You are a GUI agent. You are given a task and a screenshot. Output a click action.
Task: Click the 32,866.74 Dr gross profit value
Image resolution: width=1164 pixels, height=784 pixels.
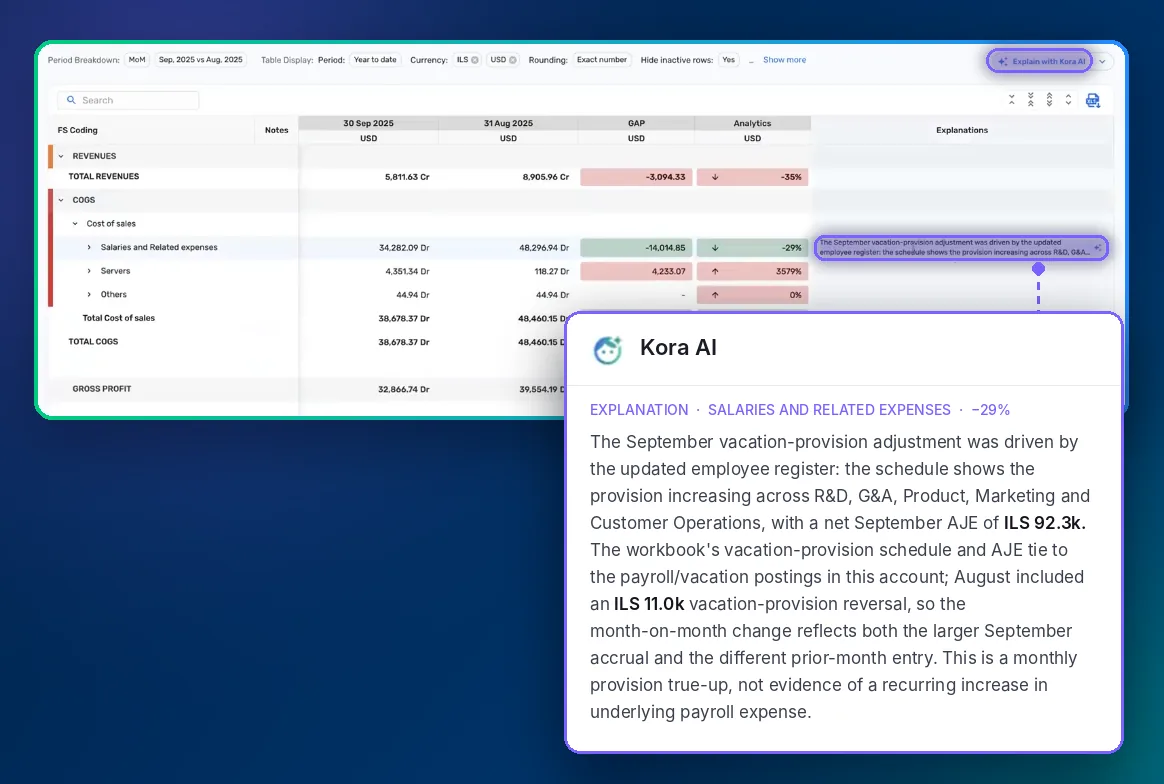tap(404, 390)
